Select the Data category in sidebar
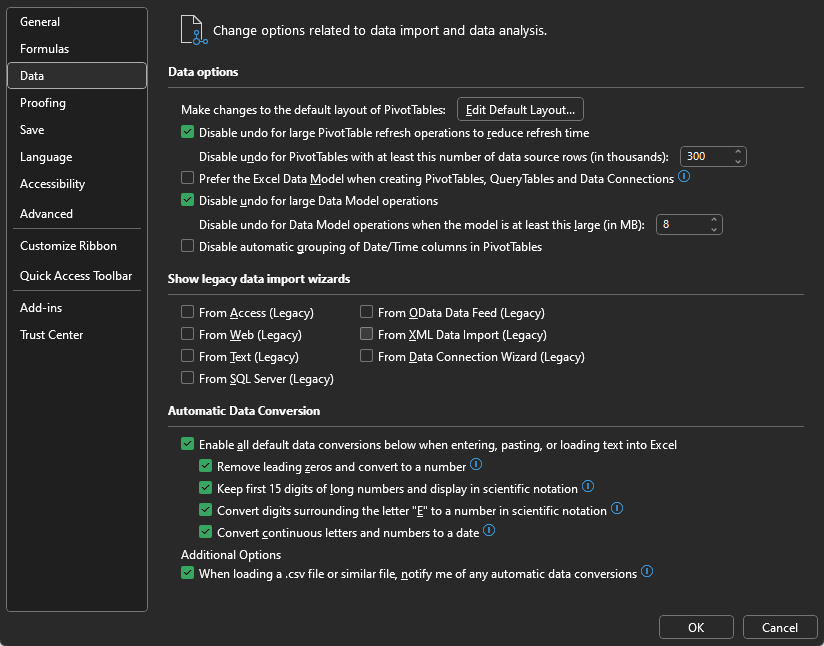Viewport: 824px width, 646px height. [x=77, y=76]
